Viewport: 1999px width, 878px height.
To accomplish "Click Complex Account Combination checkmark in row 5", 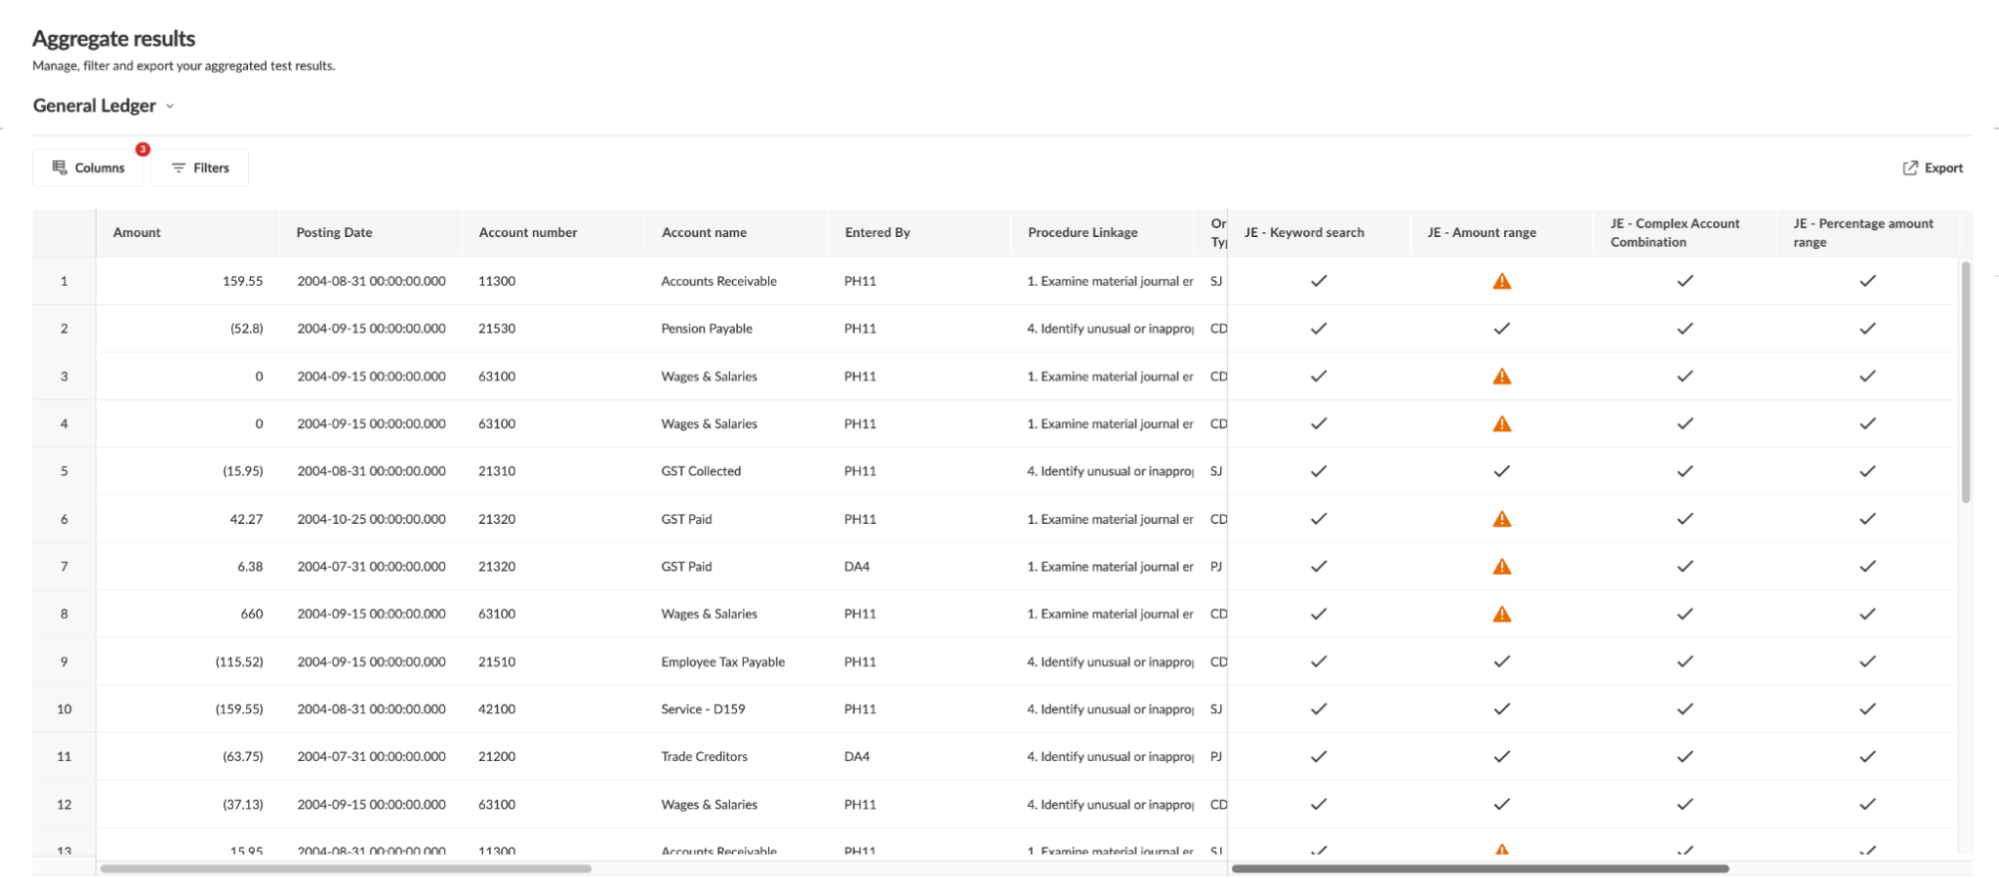I will pyautogui.click(x=1684, y=471).
